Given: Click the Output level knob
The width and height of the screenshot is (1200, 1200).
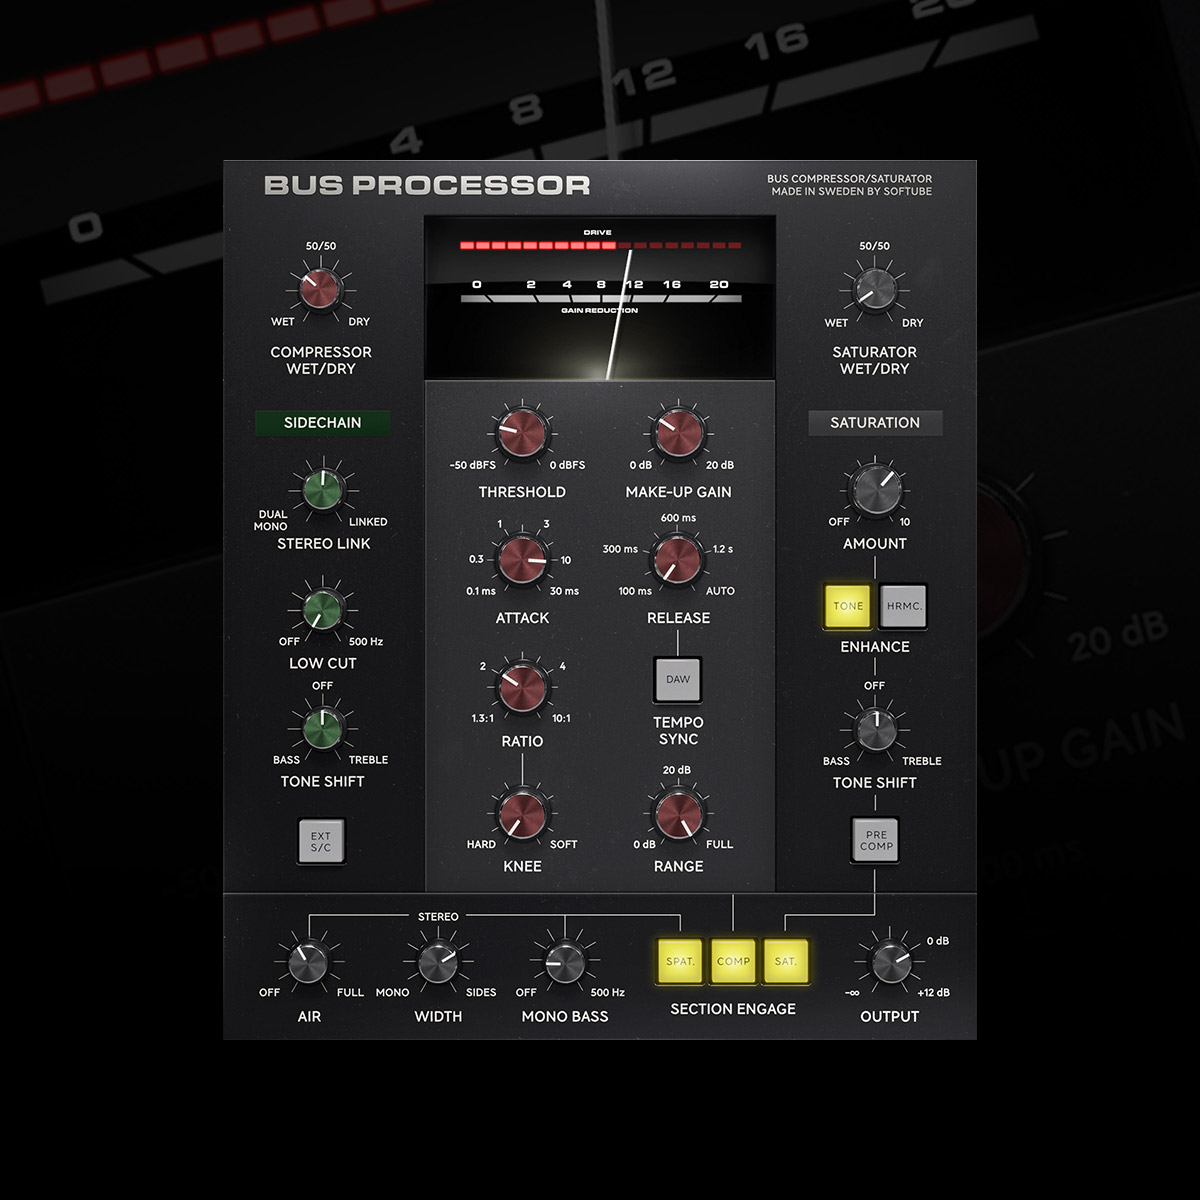Looking at the screenshot, I should [x=889, y=963].
